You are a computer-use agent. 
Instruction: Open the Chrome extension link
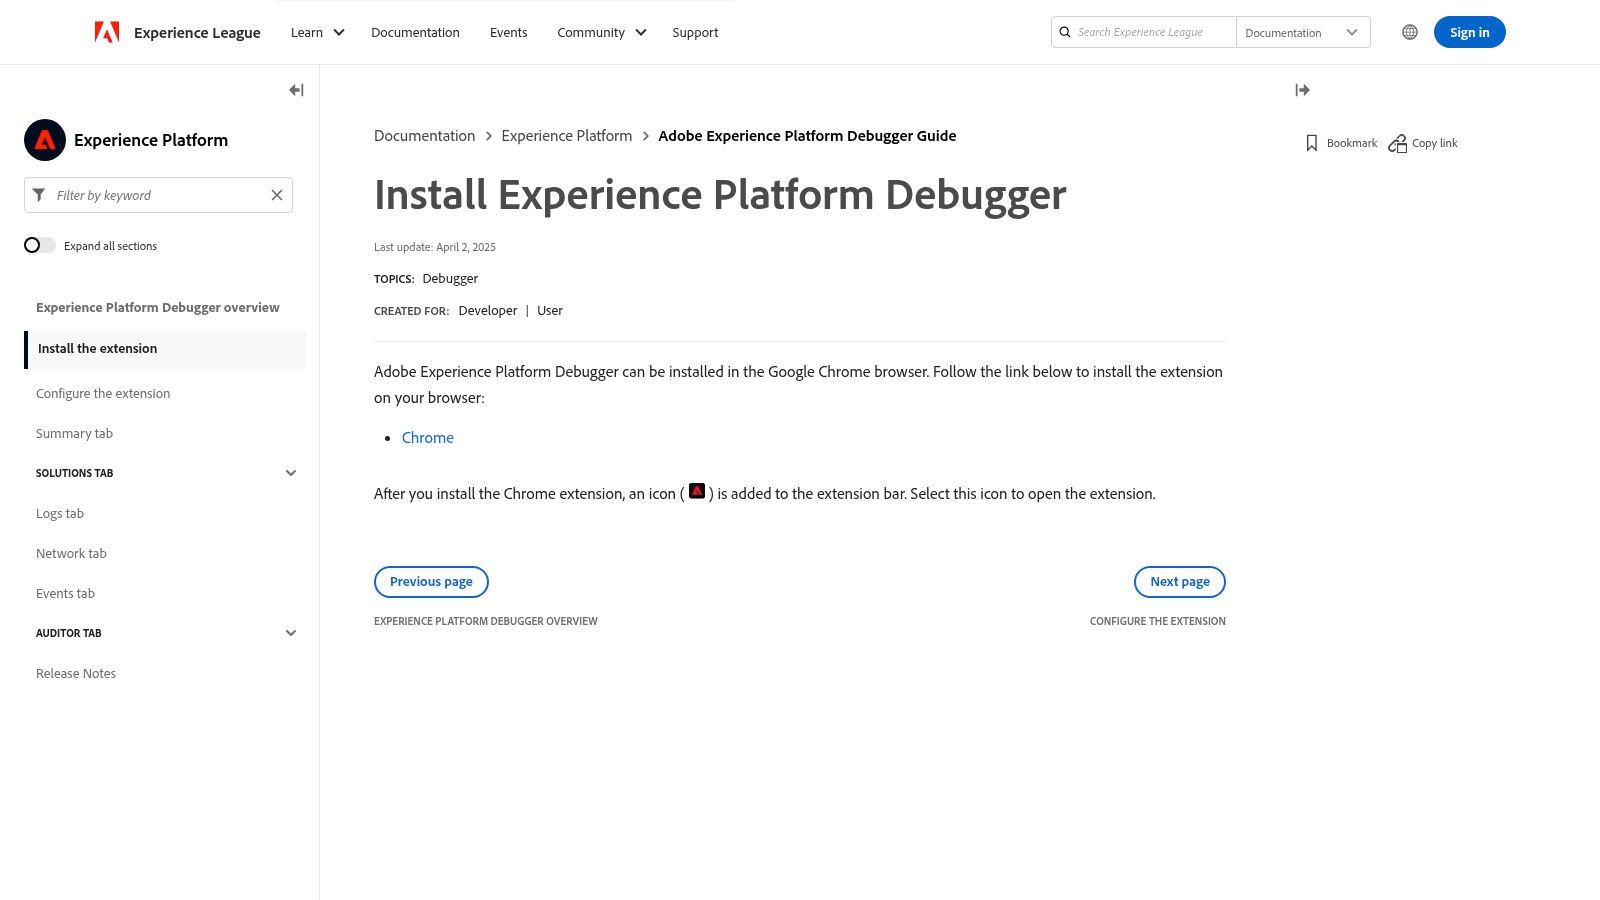427,437
